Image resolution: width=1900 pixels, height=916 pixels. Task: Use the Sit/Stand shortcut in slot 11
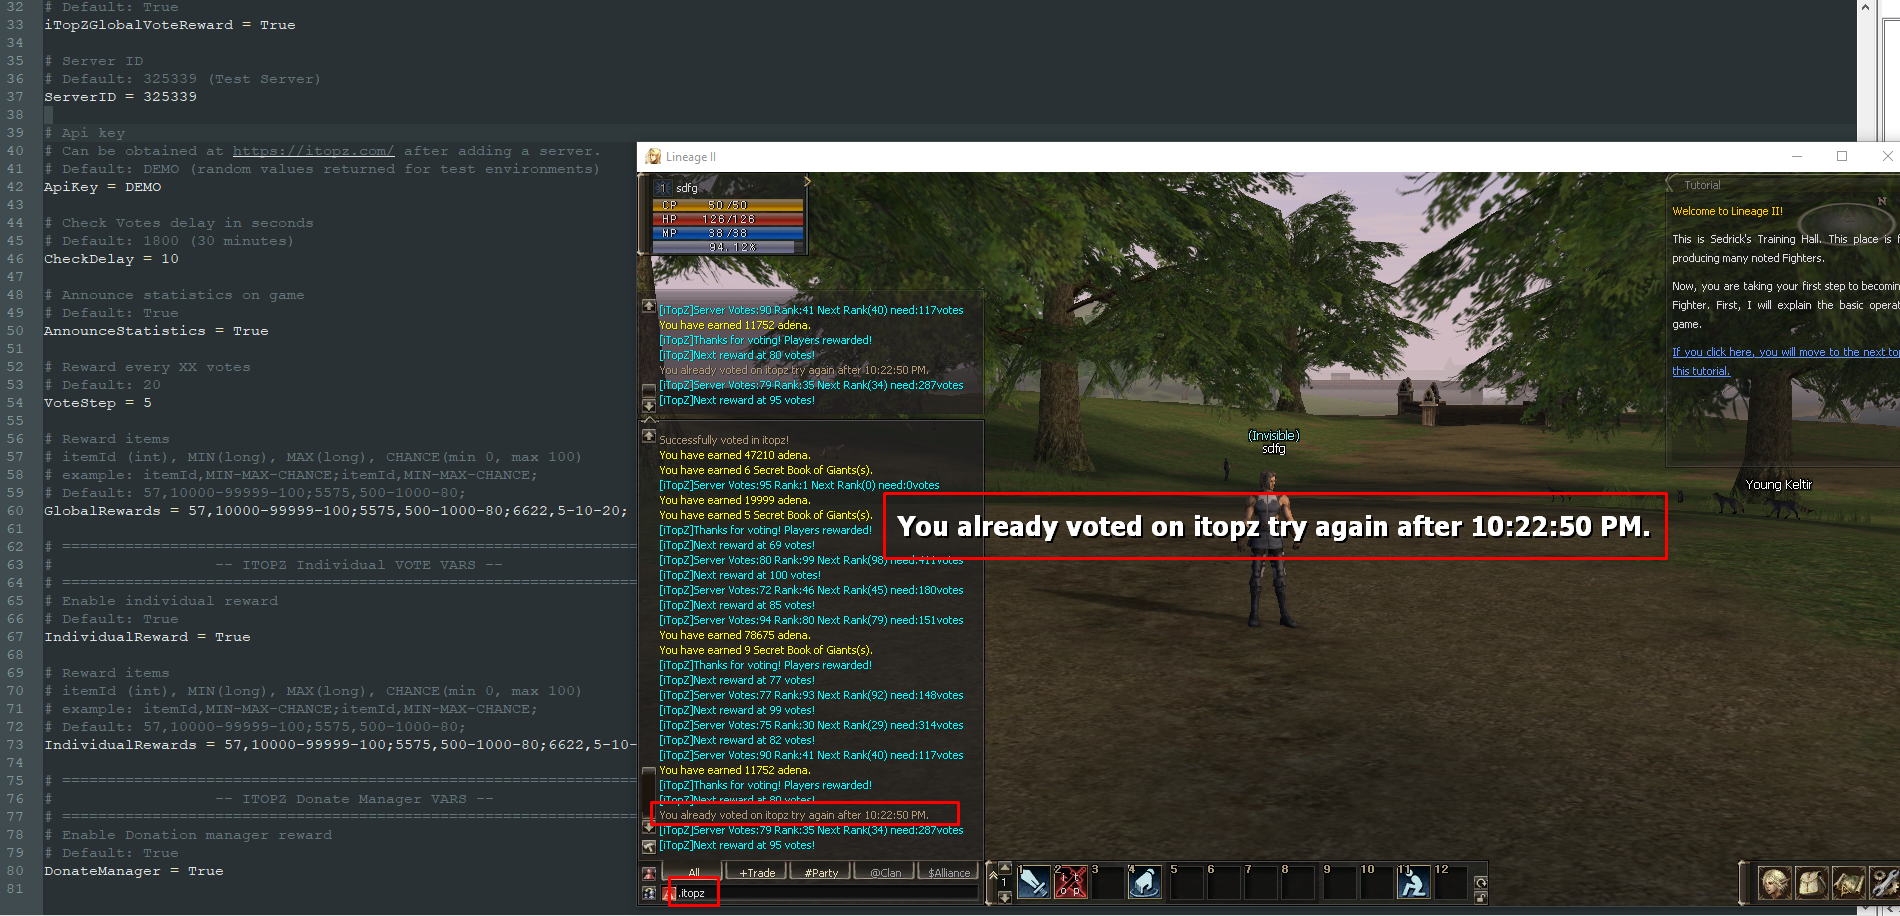1413,882
